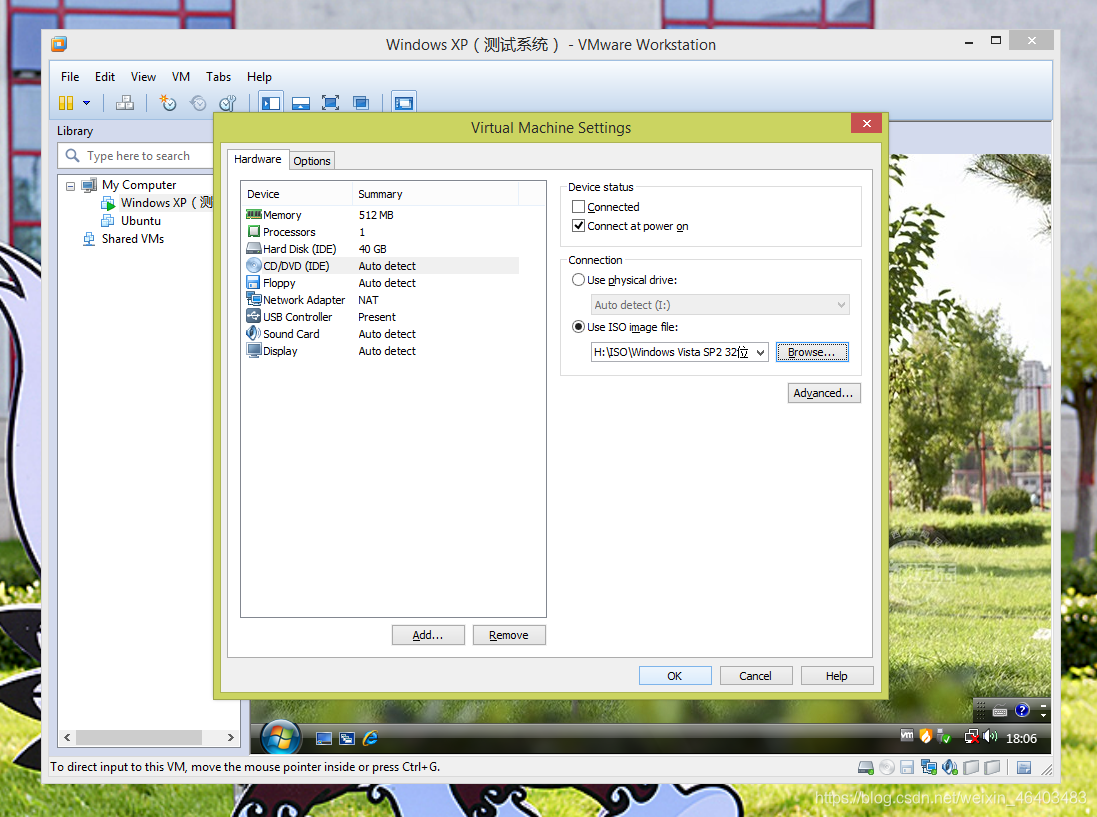
Task: Click the guest volume tray icon
Action: pos(989,736)
